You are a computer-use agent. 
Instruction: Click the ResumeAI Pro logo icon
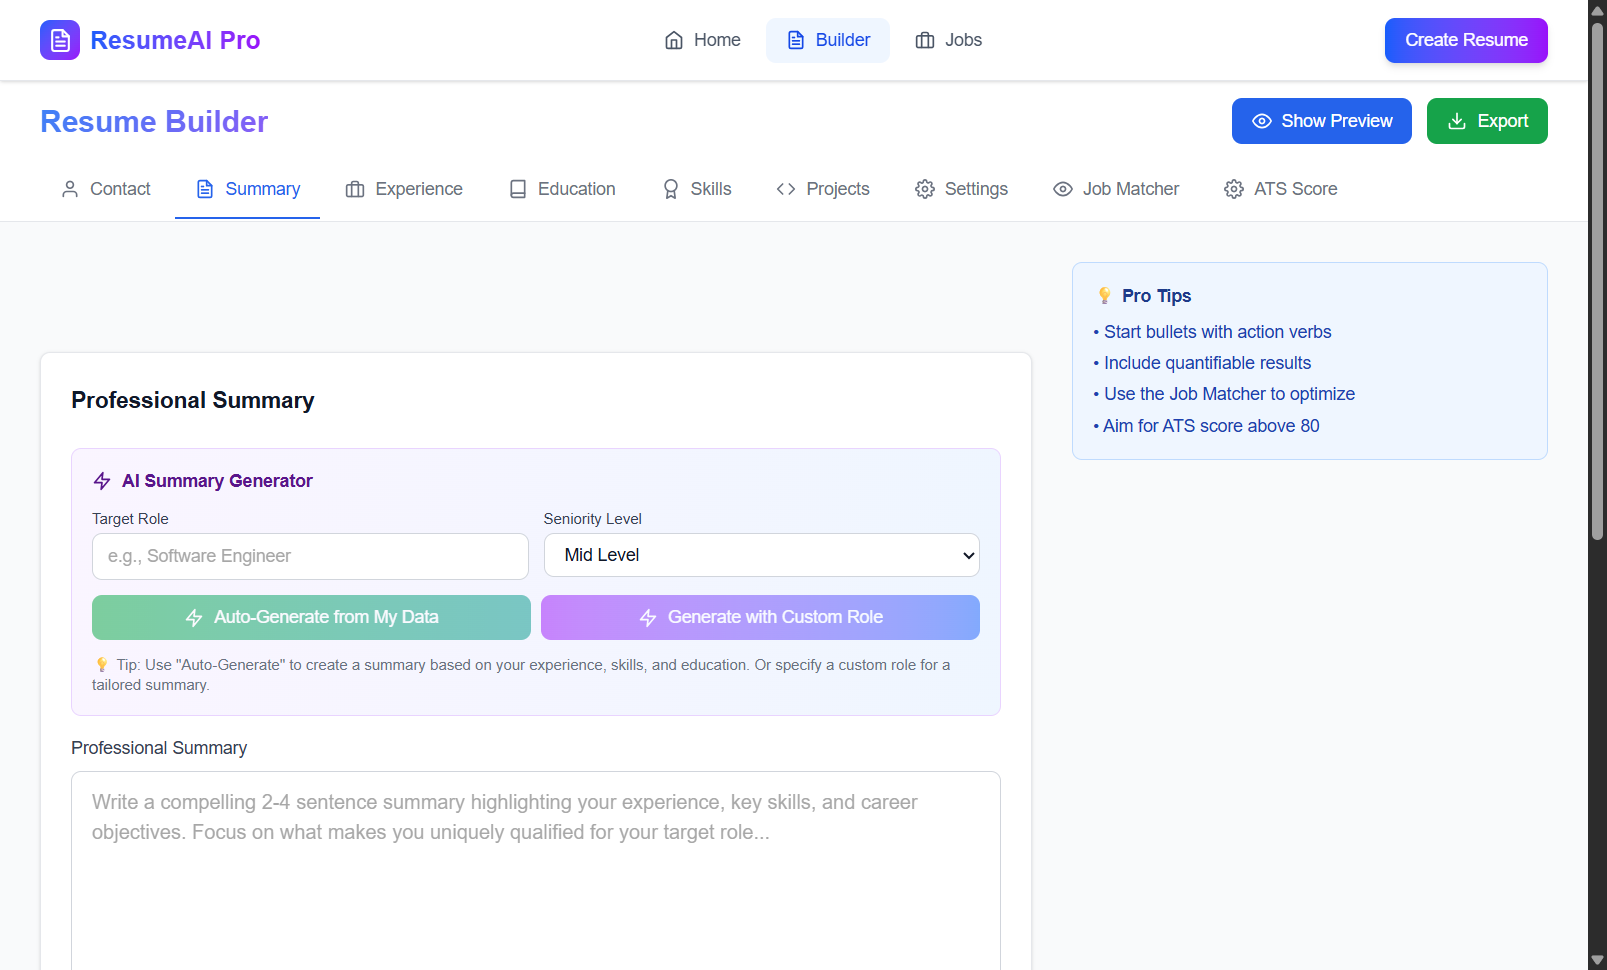point(60,40)
